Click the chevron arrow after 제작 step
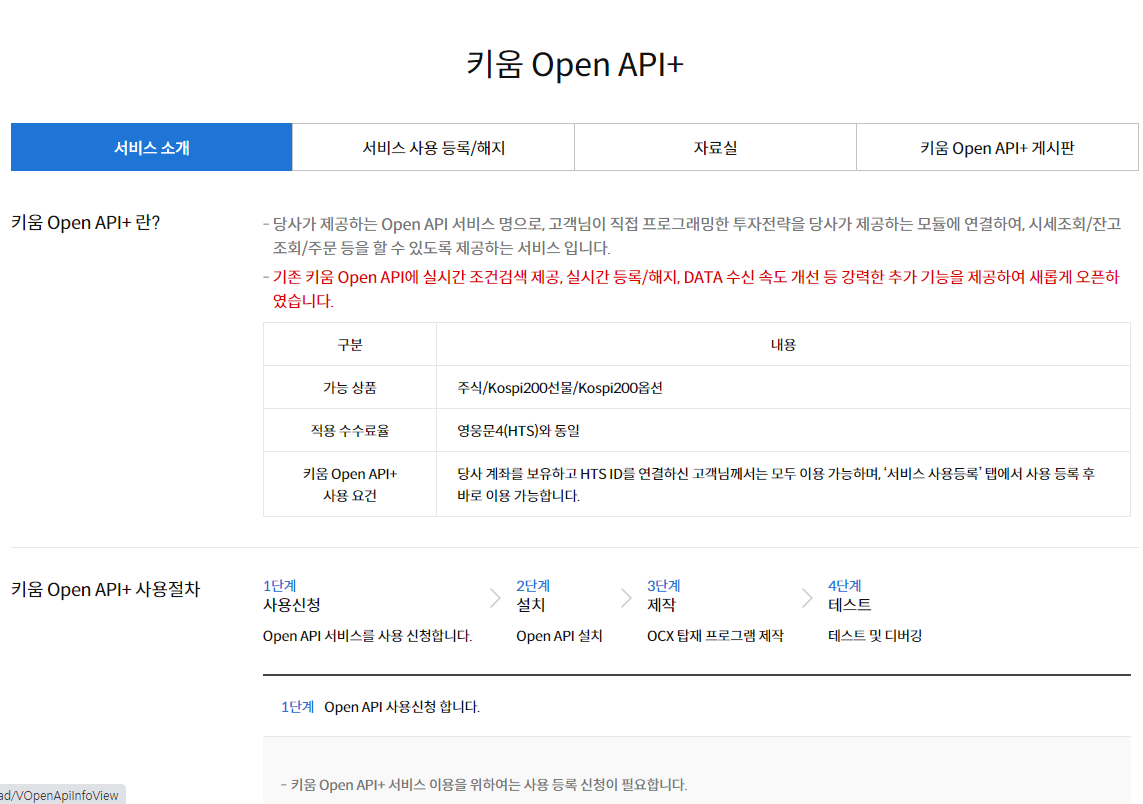Viewport: 1143px width, 804px height. 807,598
